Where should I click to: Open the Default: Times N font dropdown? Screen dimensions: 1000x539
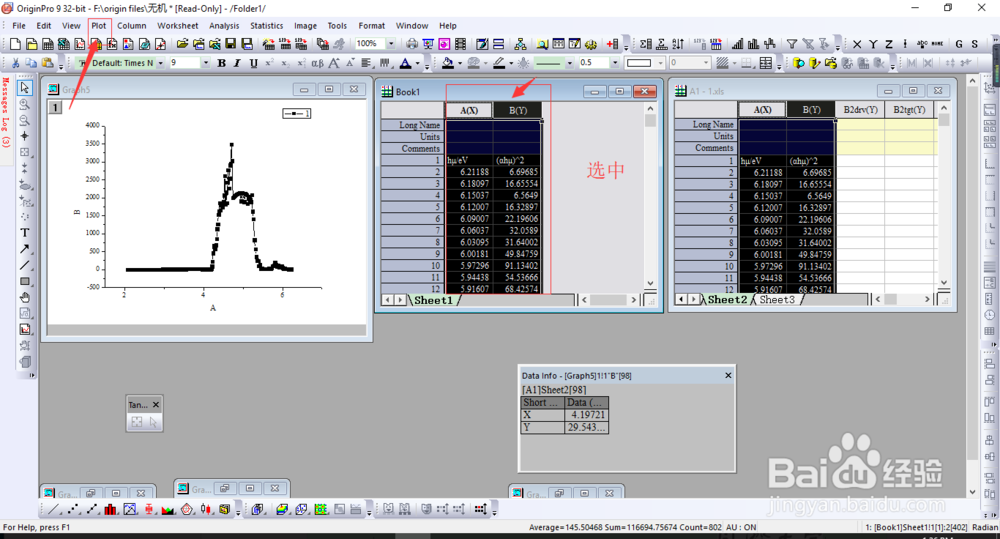coord(161,63)
